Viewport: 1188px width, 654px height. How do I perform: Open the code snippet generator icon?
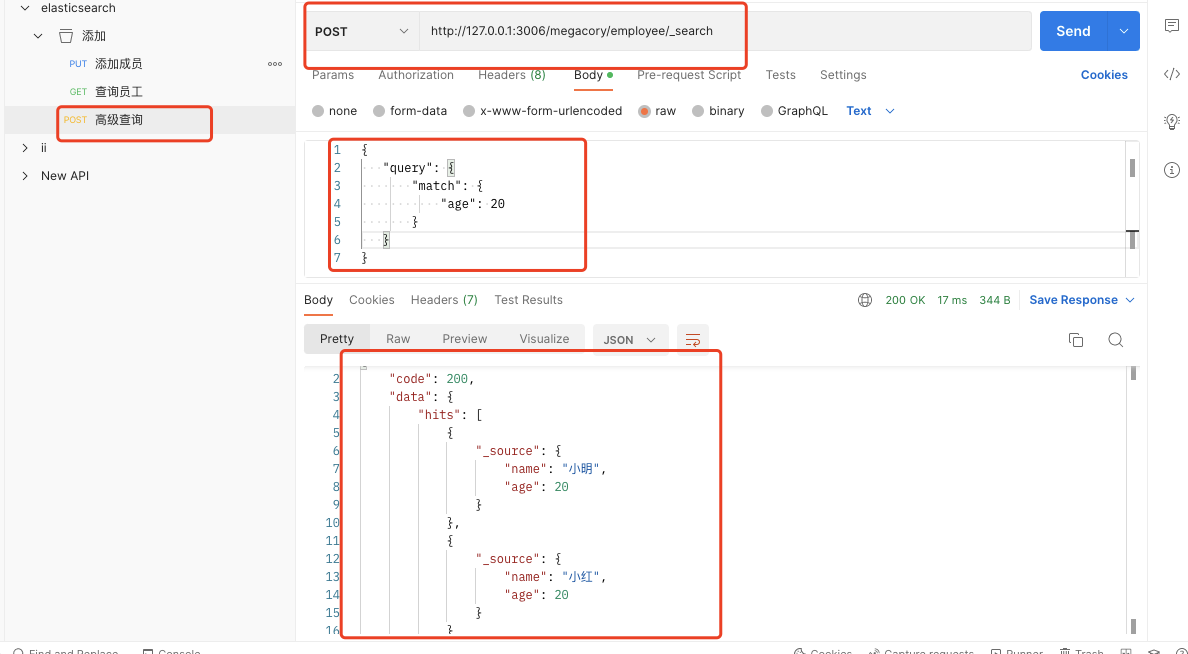[x=1171, y=76]
